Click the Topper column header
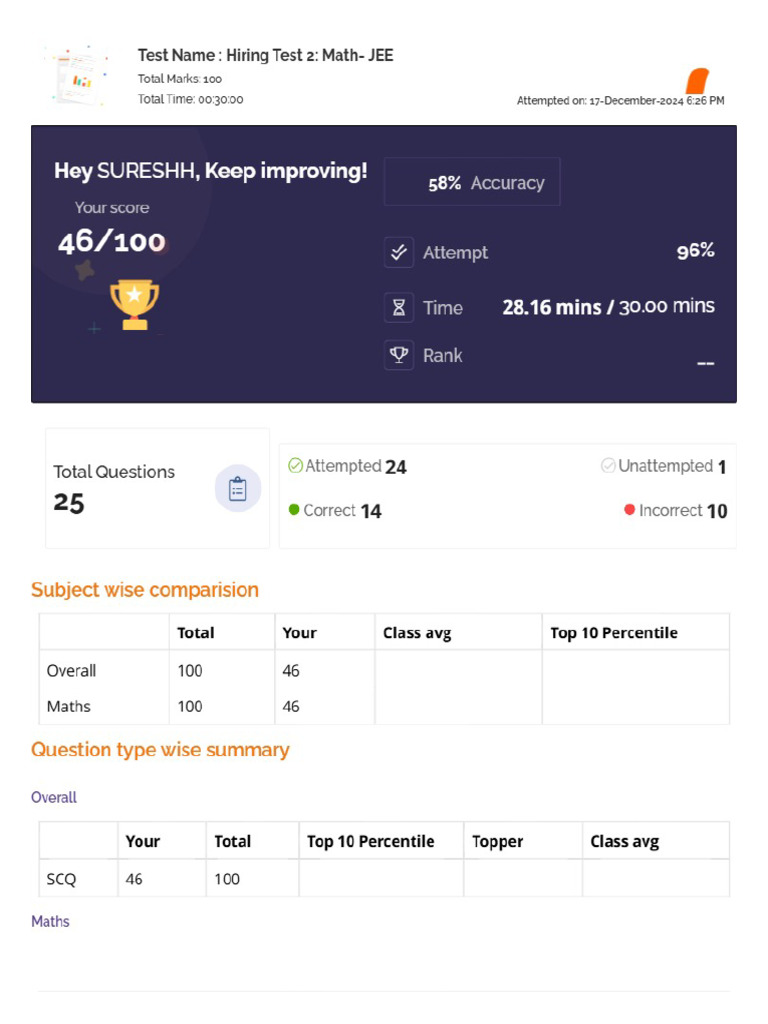This screenshot has height=1024, width=768. point(498,842)
